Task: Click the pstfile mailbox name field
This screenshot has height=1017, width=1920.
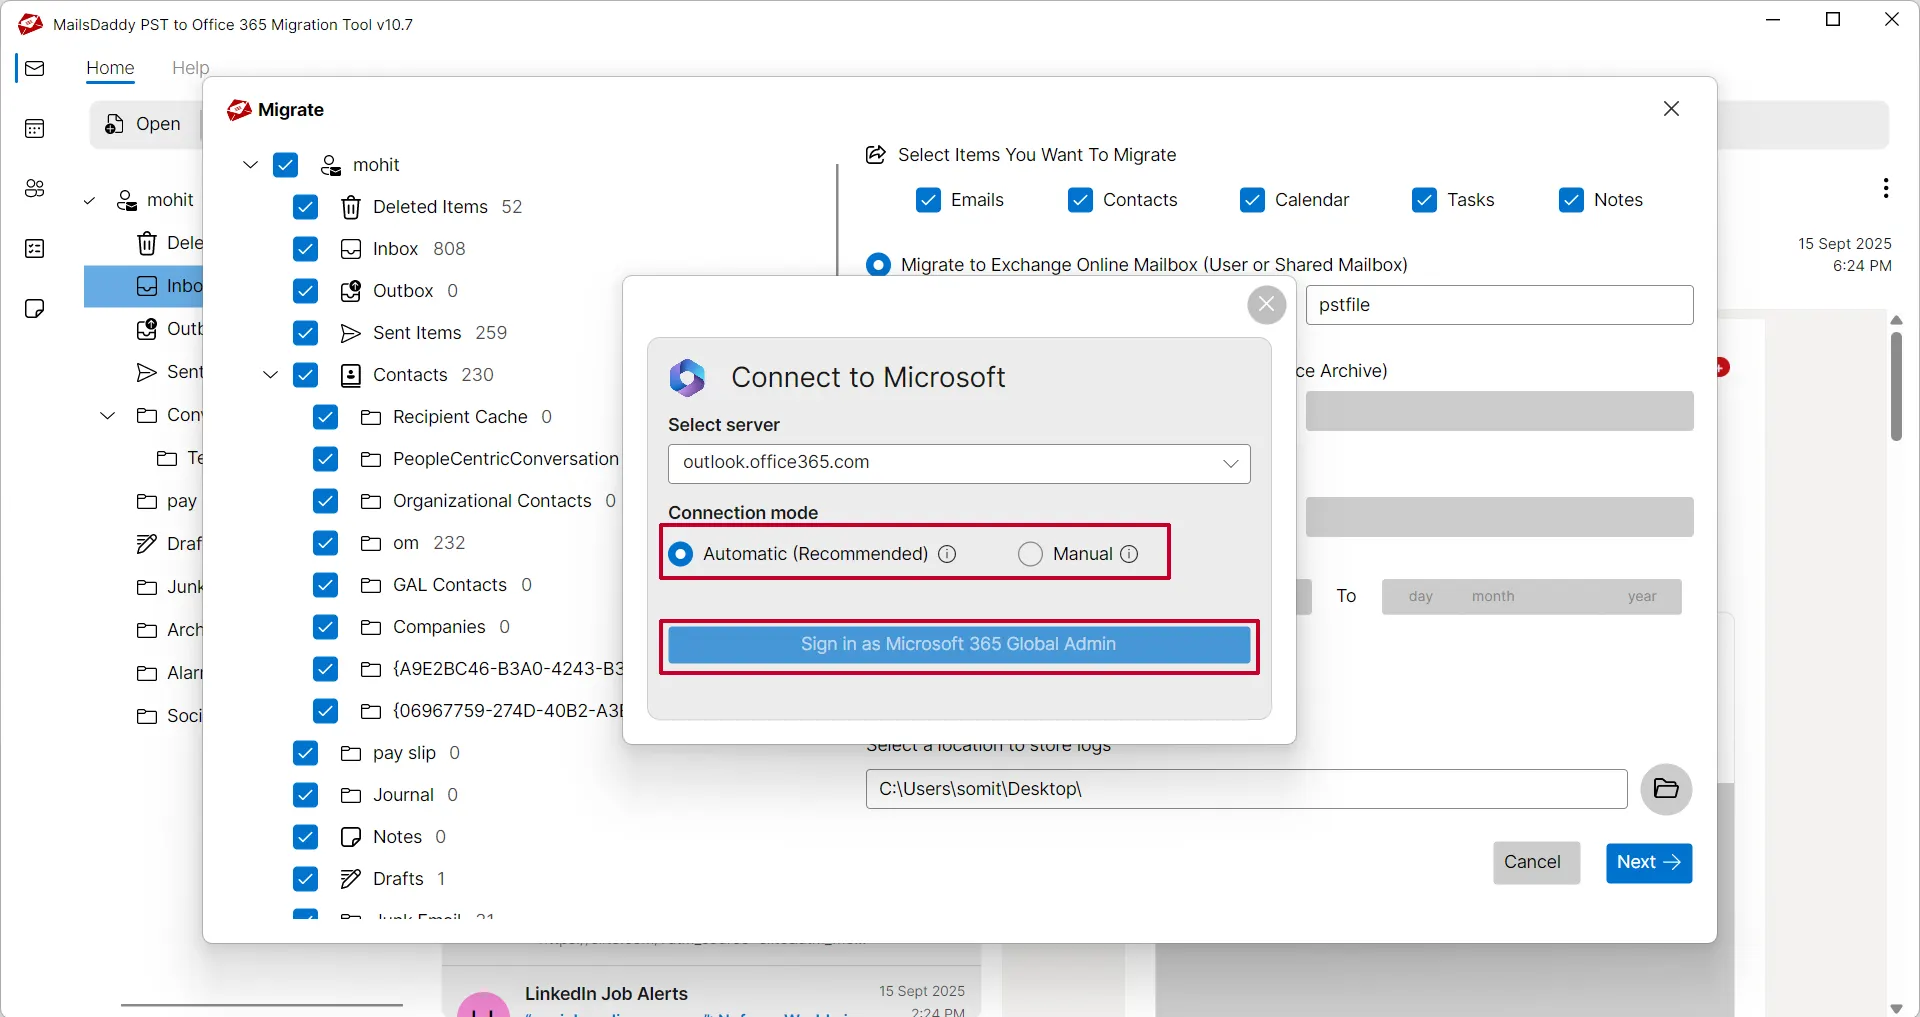Action: pos(1499,305)
